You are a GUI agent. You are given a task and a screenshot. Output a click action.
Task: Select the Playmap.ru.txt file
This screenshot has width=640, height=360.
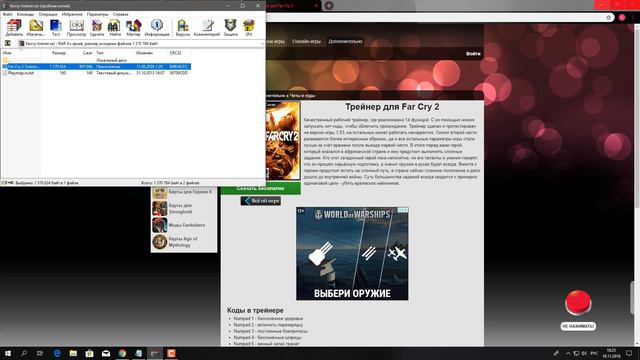96,73
